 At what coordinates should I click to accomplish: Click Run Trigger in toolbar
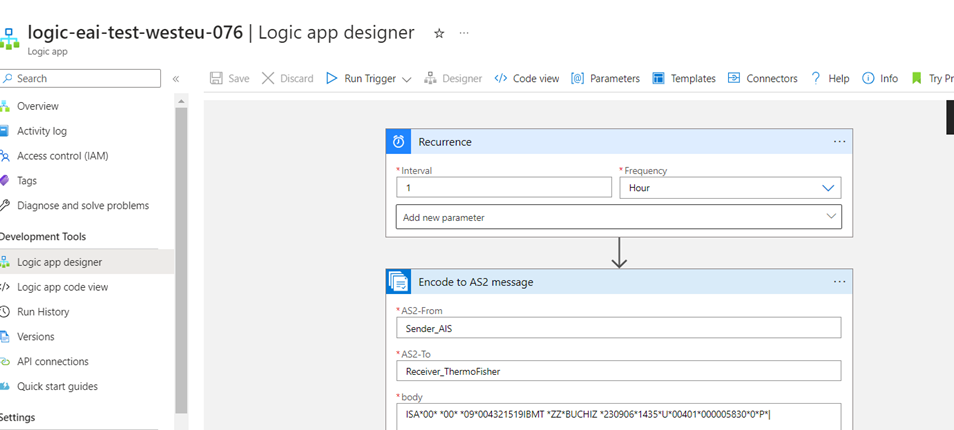pyautogui.click(x=363, y=78)
